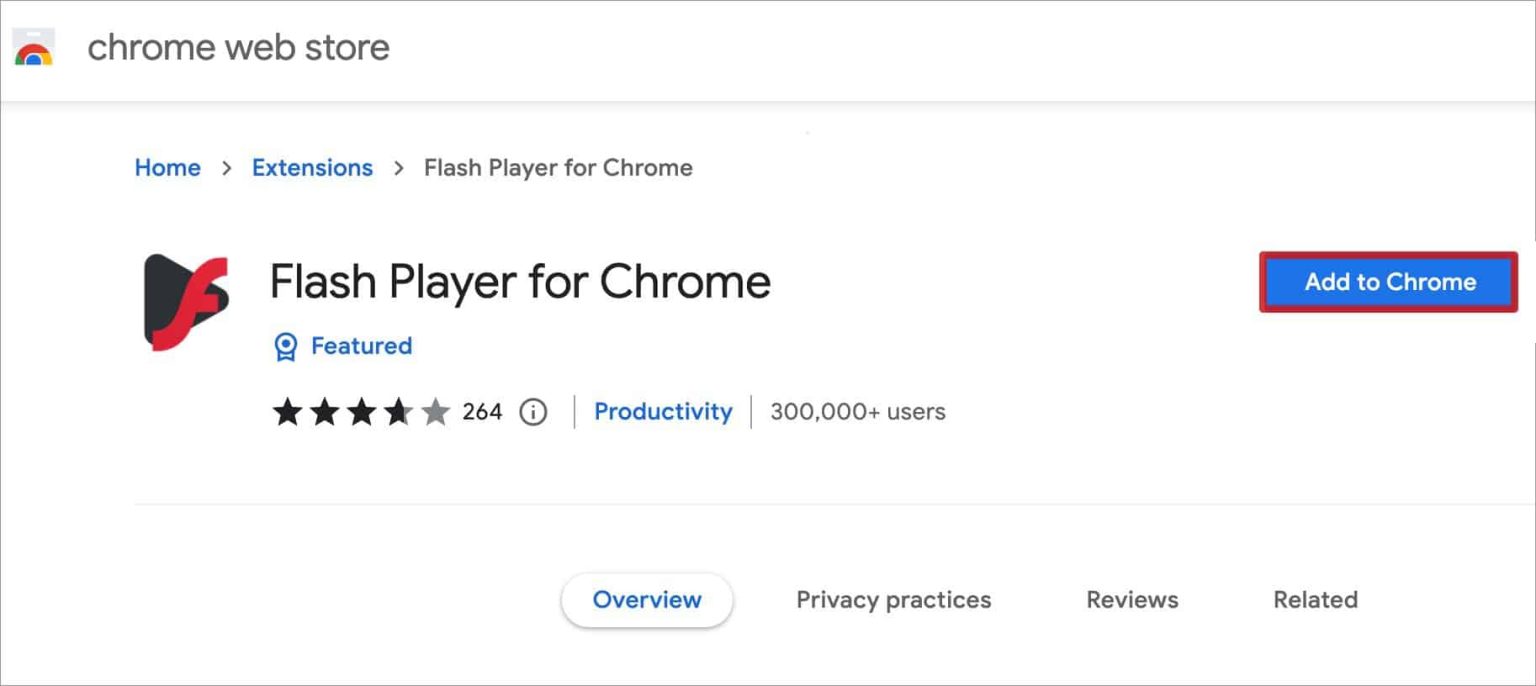Switch to the Privacy practices tab
1536x686 pixels.
click(x=893, y=600)
